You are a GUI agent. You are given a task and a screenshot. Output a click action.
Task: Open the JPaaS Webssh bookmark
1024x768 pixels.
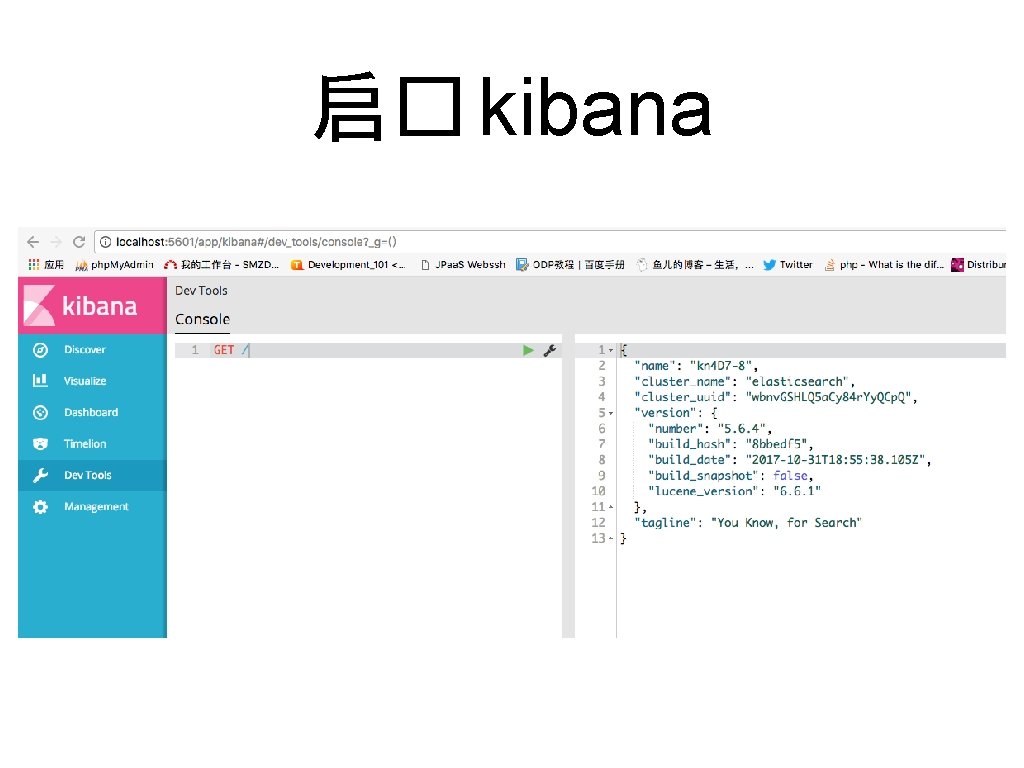pyautogui.click(x=464, y=264)
